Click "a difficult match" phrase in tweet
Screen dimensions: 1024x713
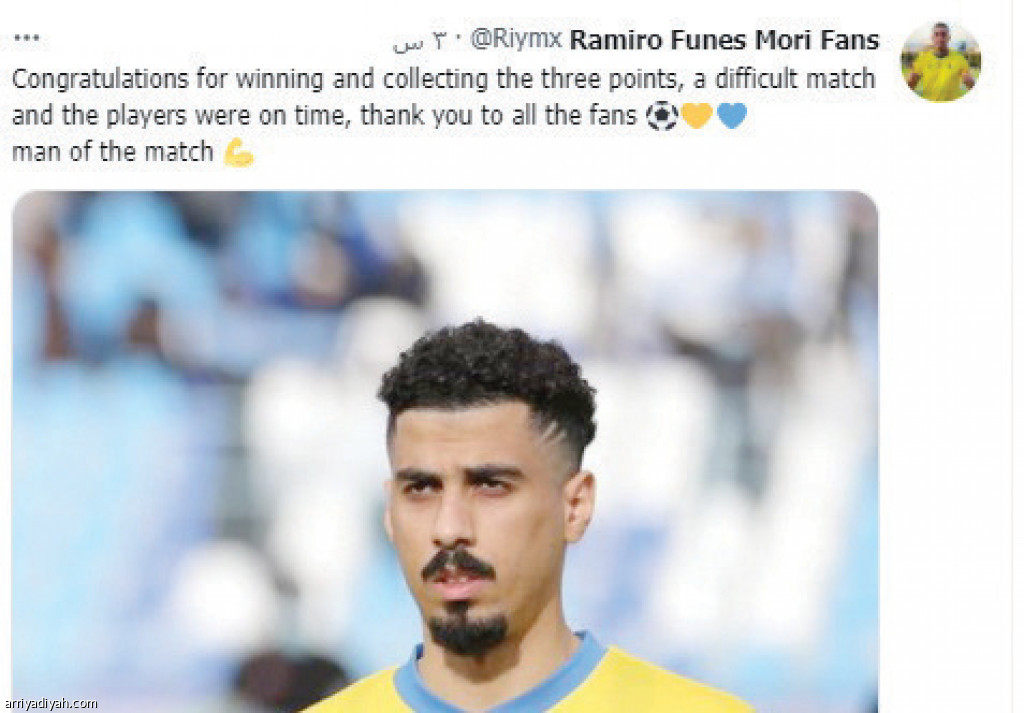784,78
